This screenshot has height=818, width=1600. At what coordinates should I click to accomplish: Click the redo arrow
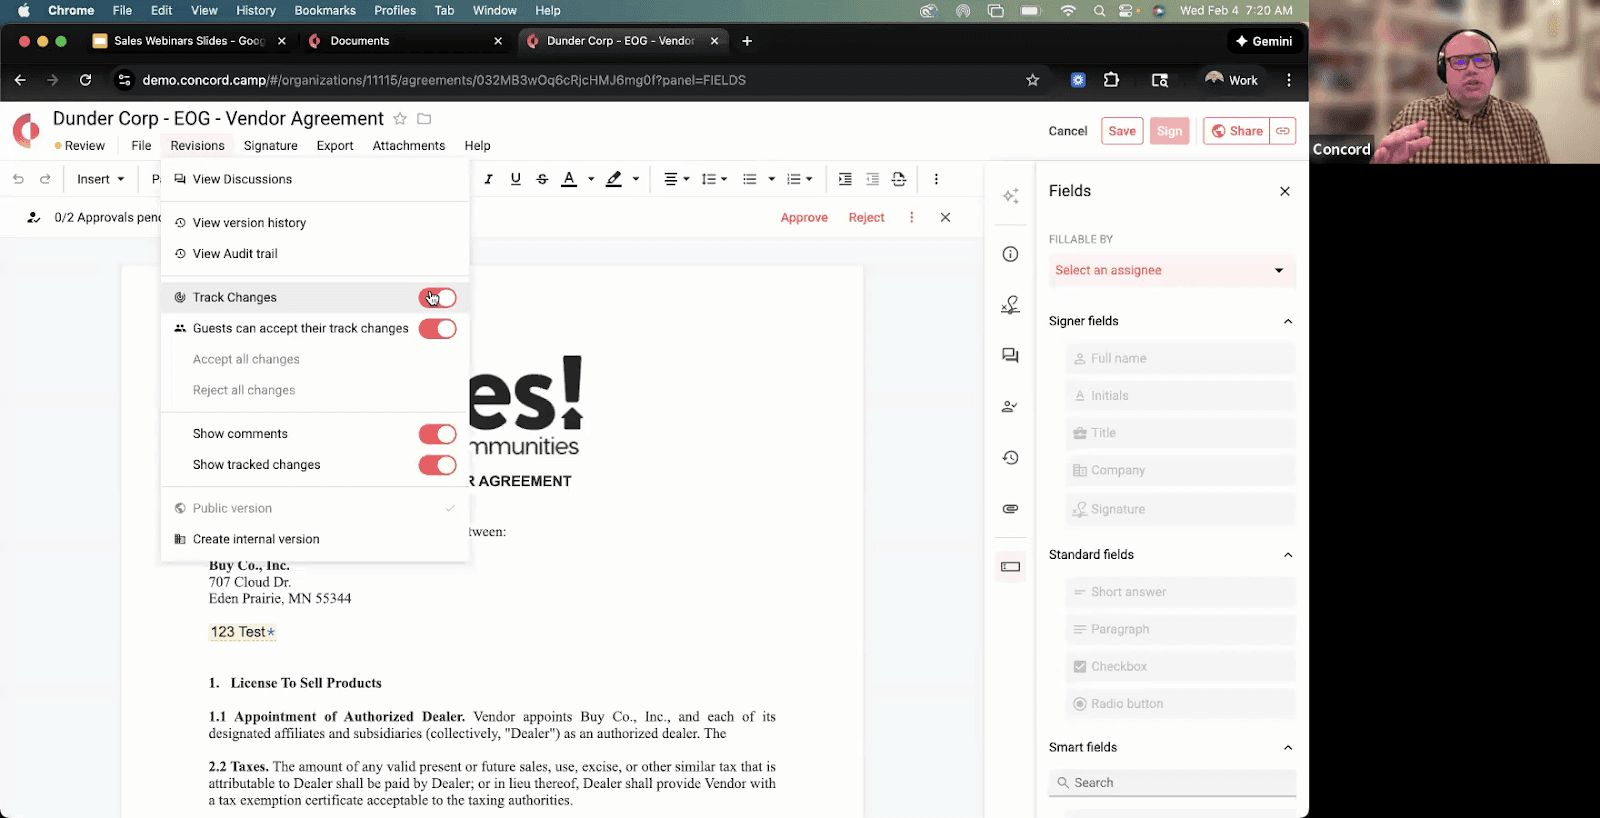click(x=45, y=179)
